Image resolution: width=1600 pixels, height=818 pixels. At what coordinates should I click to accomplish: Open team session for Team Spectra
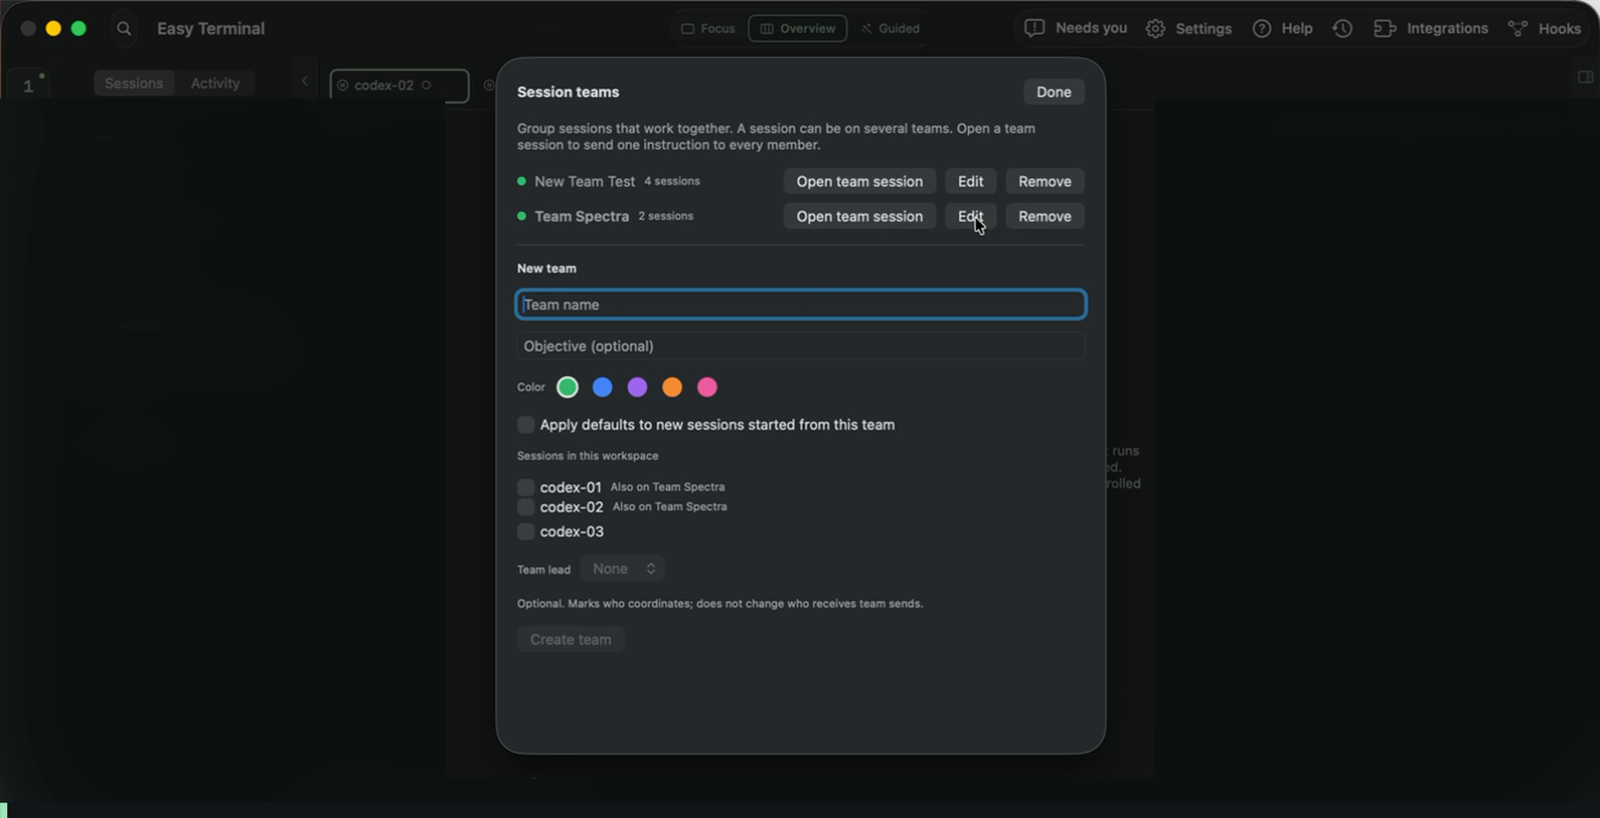pyautogui.click(x=859, y=216)
